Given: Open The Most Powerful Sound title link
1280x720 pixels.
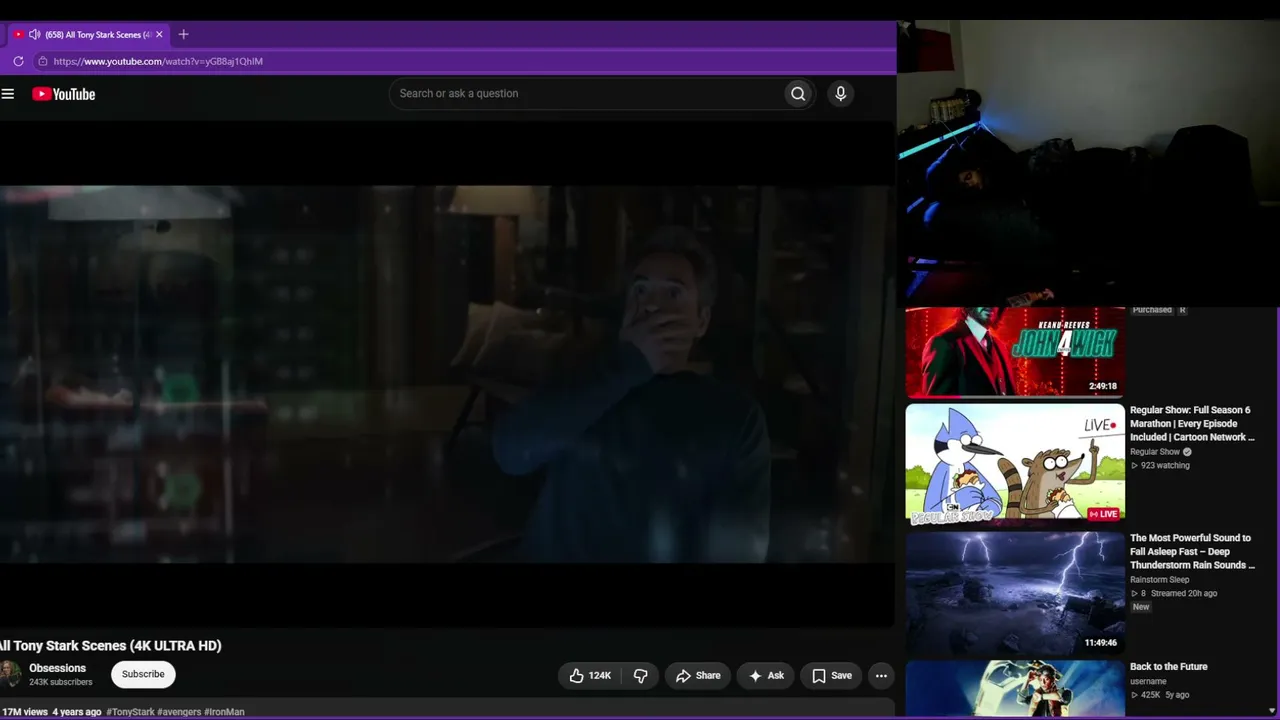Looking at the screenshot, I should 1192,552.
